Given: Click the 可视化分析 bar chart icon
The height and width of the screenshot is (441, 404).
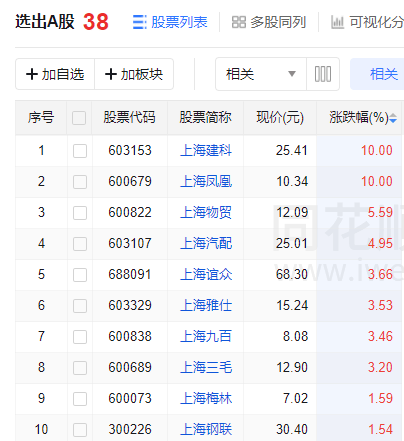Looking at the screenshot, I should [337, 22].
